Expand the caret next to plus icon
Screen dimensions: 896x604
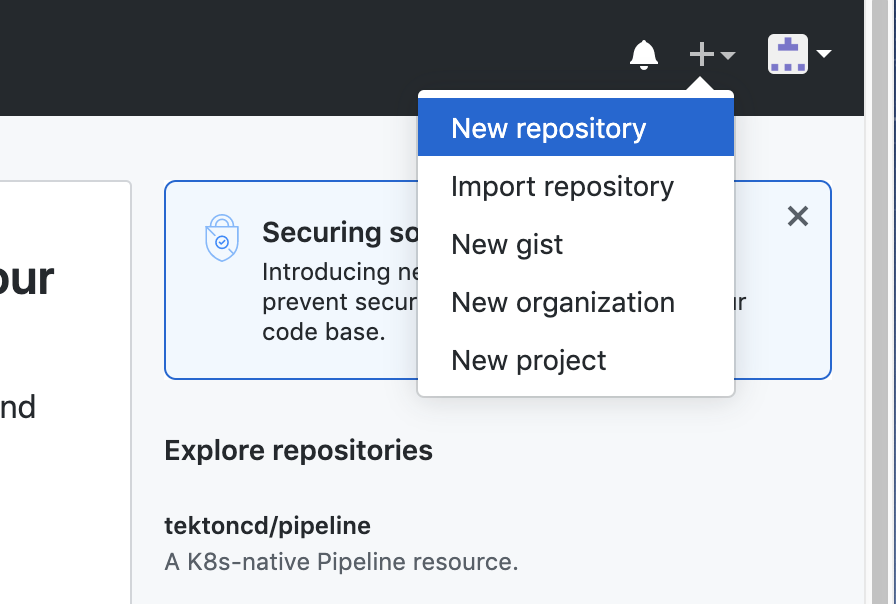click(x=727, y=55)
